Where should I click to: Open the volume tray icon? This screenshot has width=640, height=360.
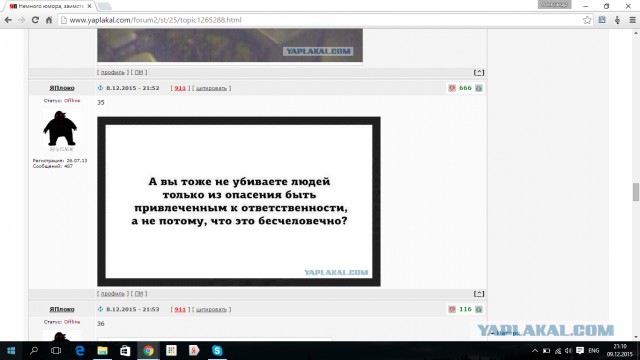569,351
